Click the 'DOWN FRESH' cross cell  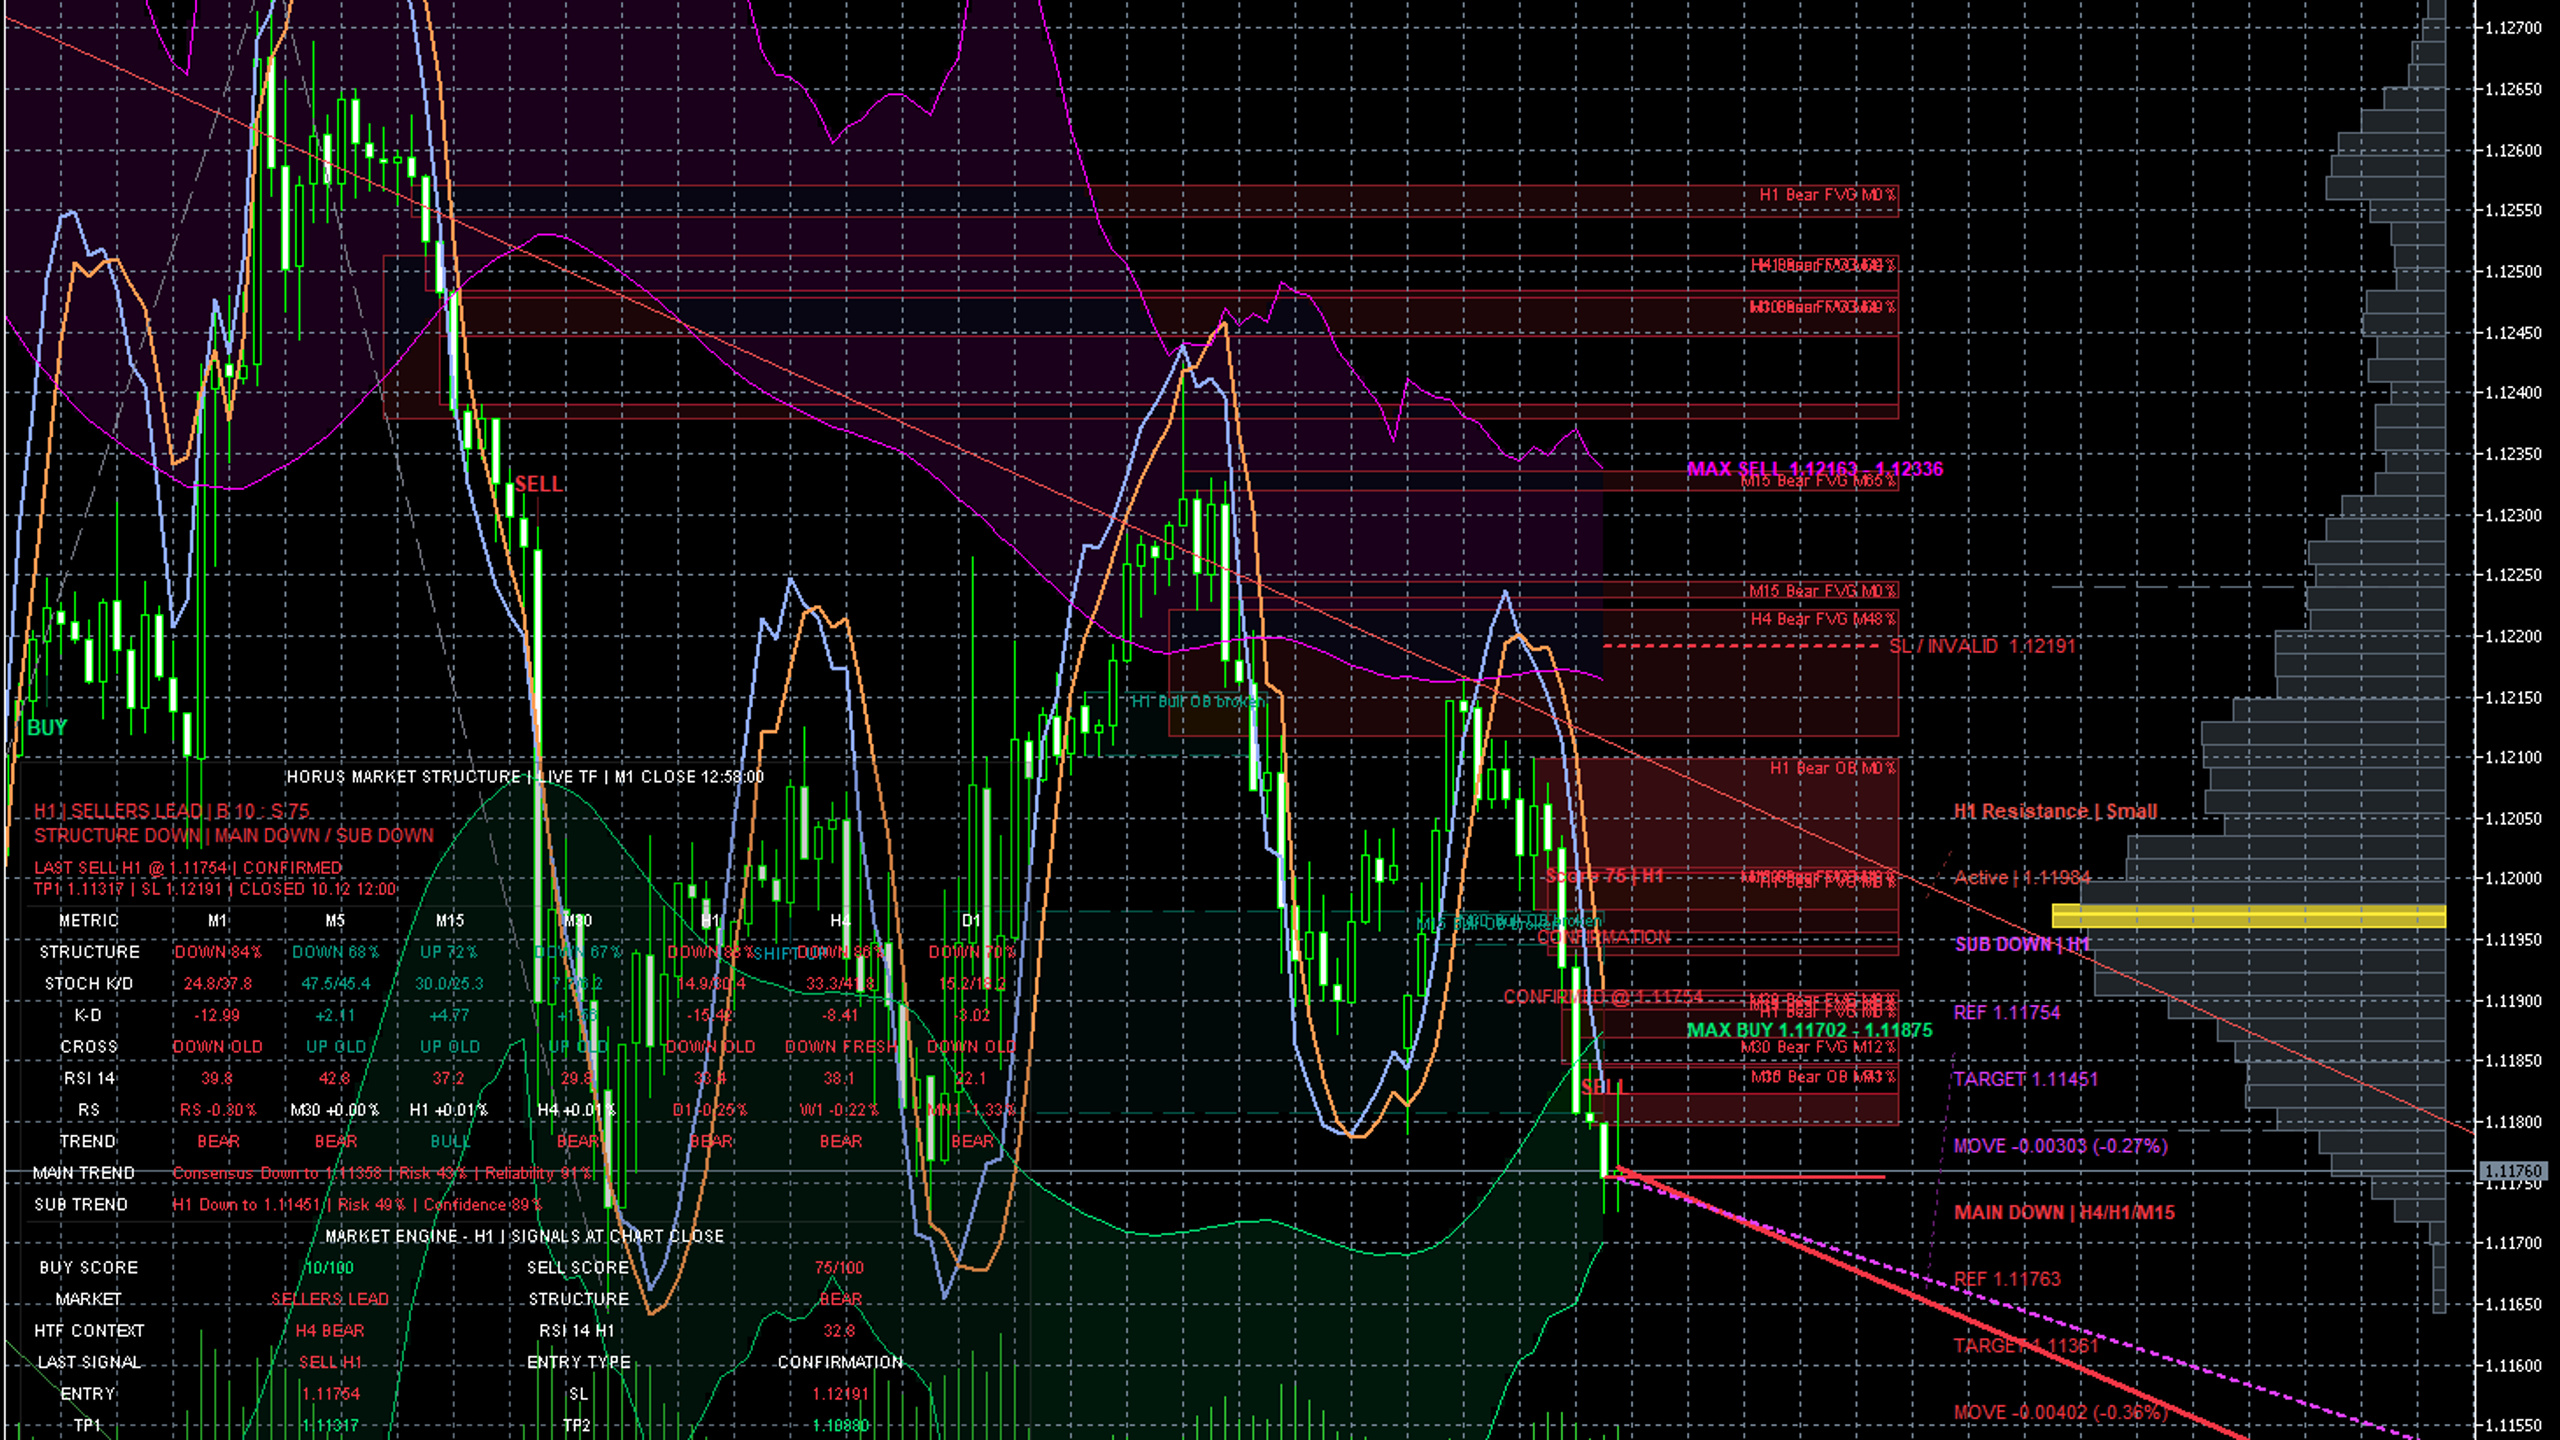click(840, 1047)
